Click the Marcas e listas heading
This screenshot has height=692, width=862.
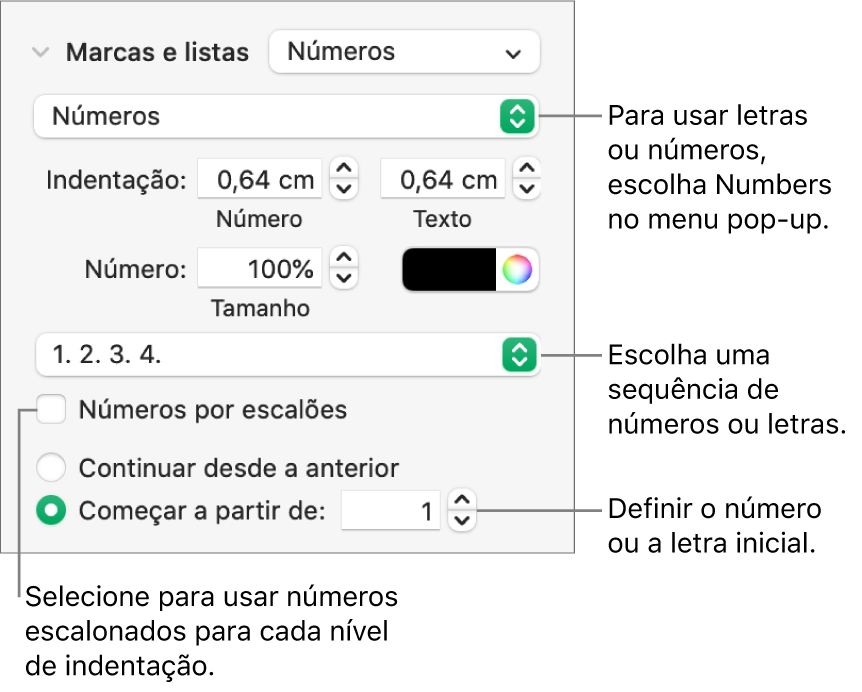click(x=156, y=52)
